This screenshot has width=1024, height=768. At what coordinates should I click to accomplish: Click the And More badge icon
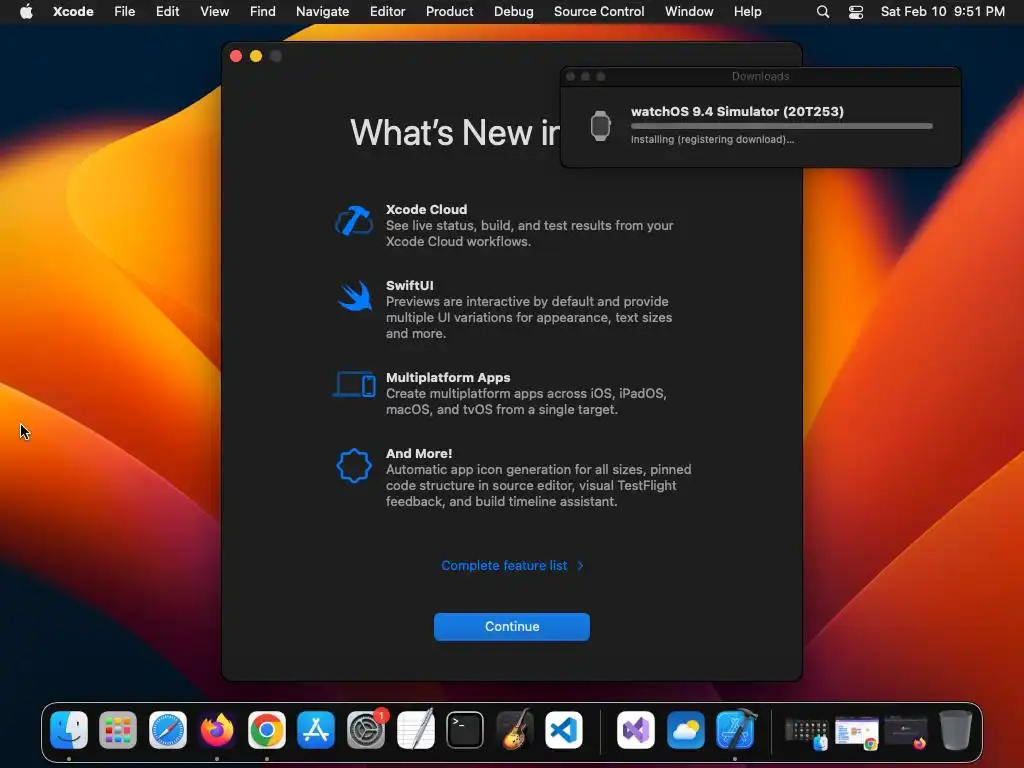click(x=354, y=466)
